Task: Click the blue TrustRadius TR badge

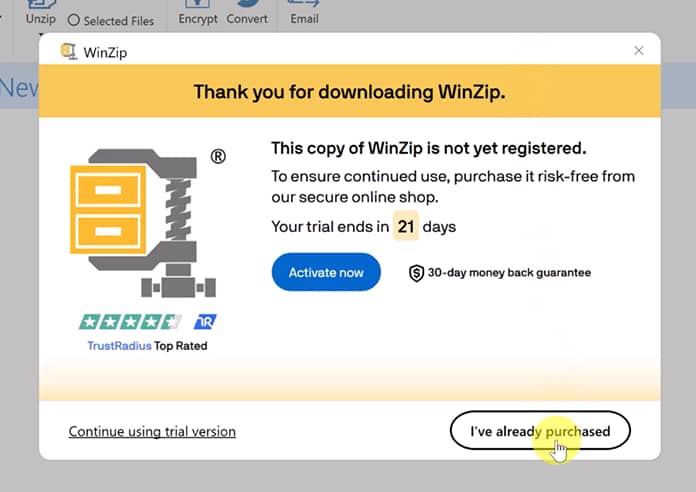Action: click(x=205, y=322)
